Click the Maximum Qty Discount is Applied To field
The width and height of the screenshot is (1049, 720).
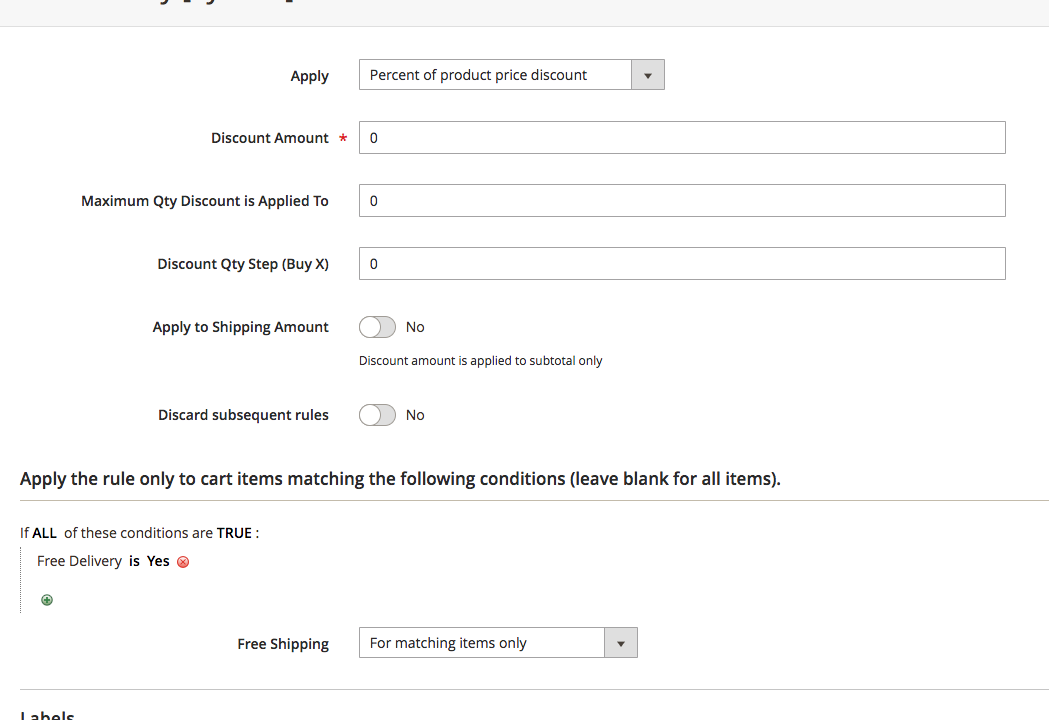click(x=682, y=200)
